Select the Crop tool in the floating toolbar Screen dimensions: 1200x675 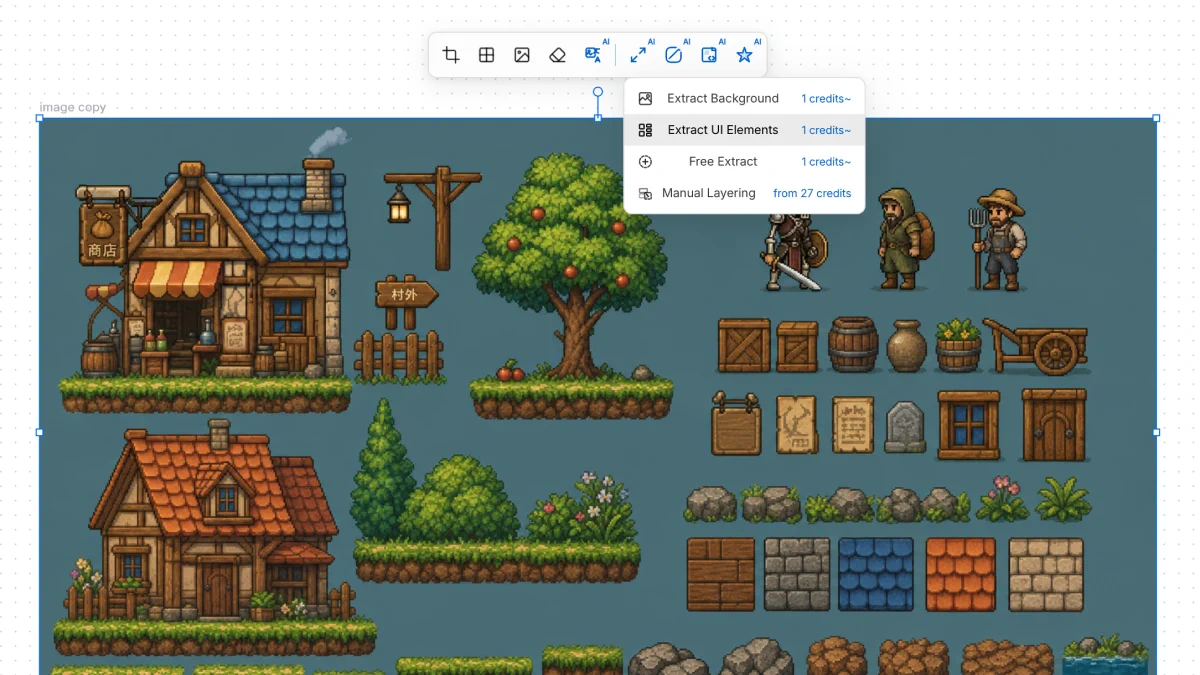click(451, 55)
